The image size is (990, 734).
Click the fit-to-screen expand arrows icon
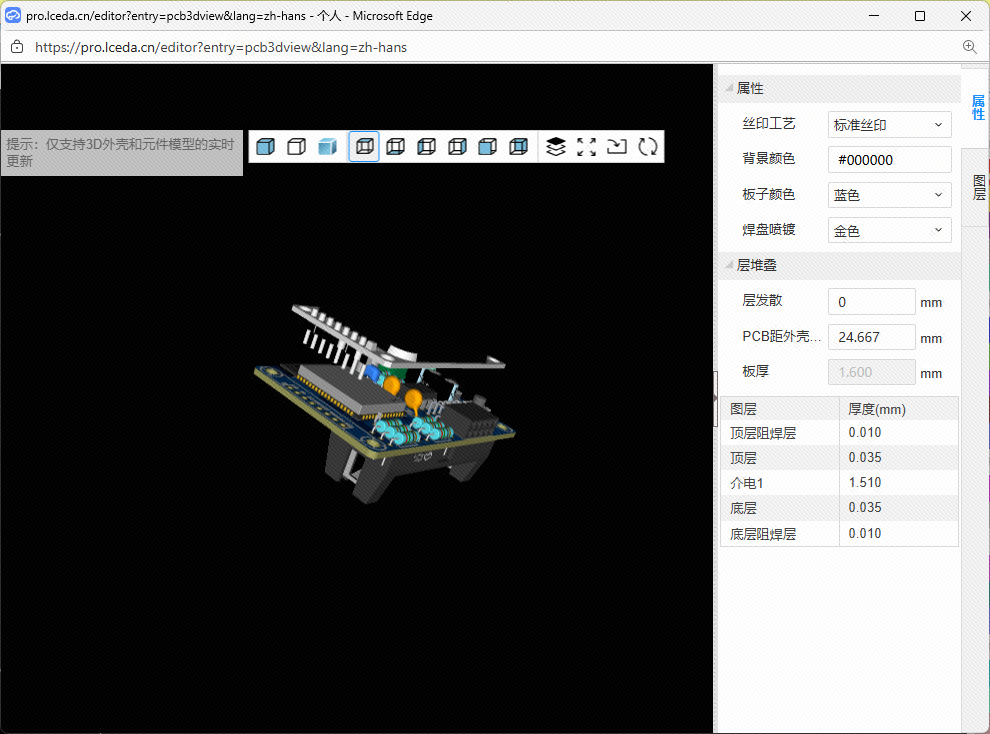coord(587,147)
